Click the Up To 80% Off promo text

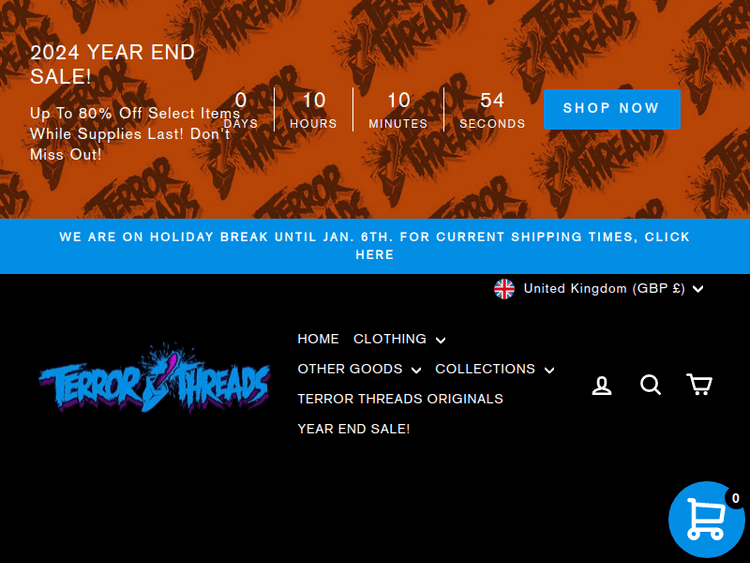135,134
